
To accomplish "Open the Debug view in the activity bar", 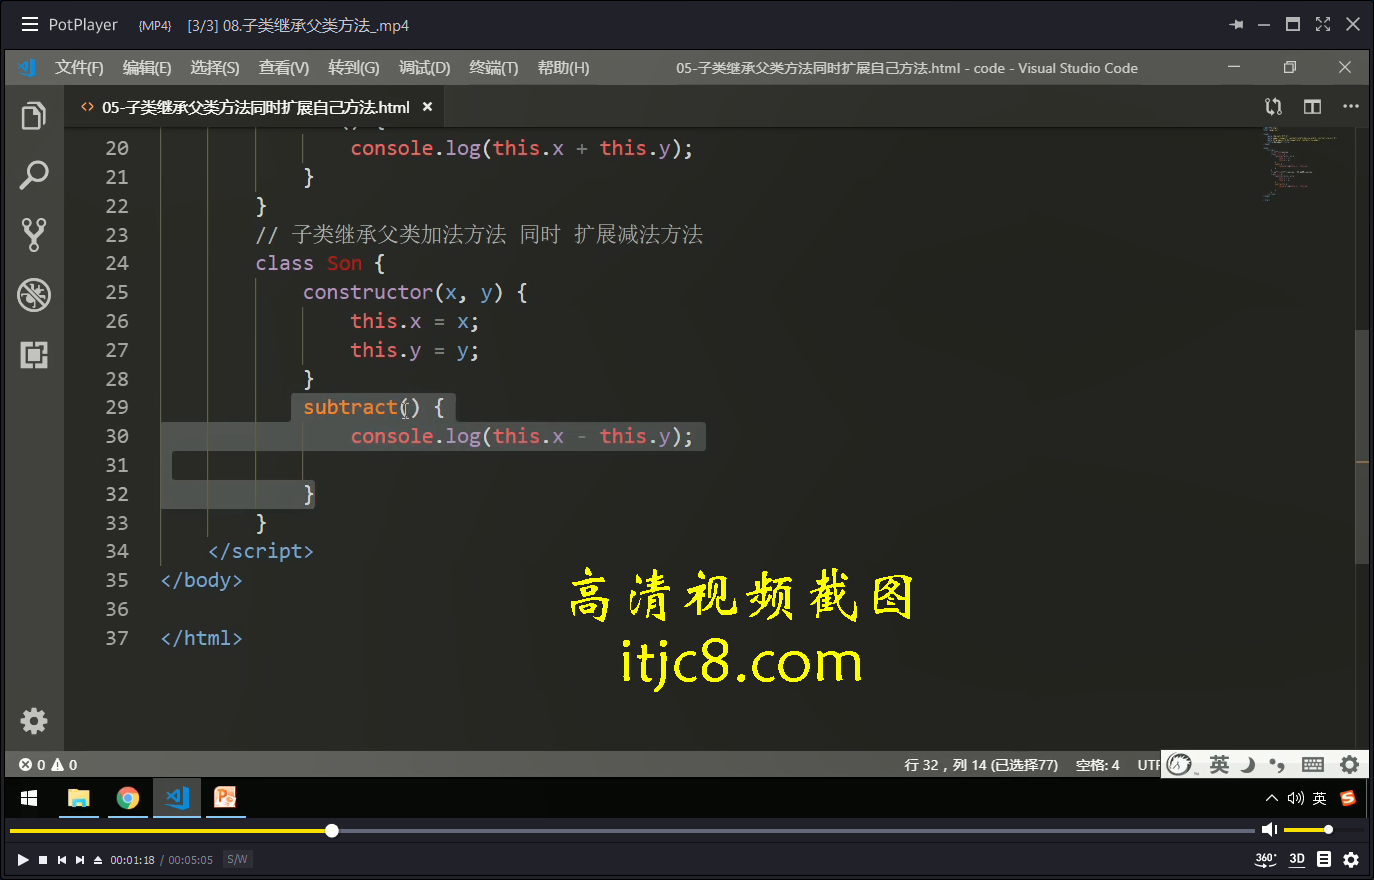I will coord(34,294).
